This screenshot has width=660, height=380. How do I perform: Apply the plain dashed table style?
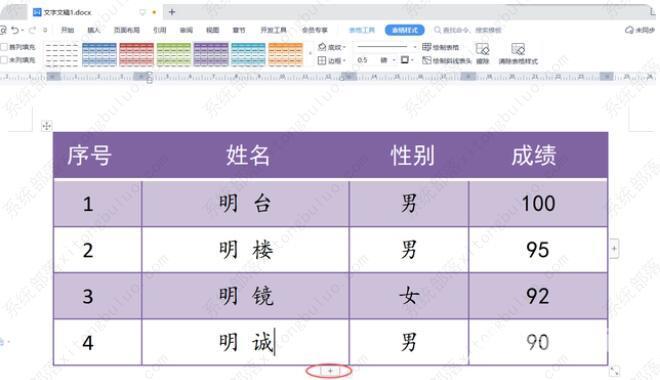62,55
